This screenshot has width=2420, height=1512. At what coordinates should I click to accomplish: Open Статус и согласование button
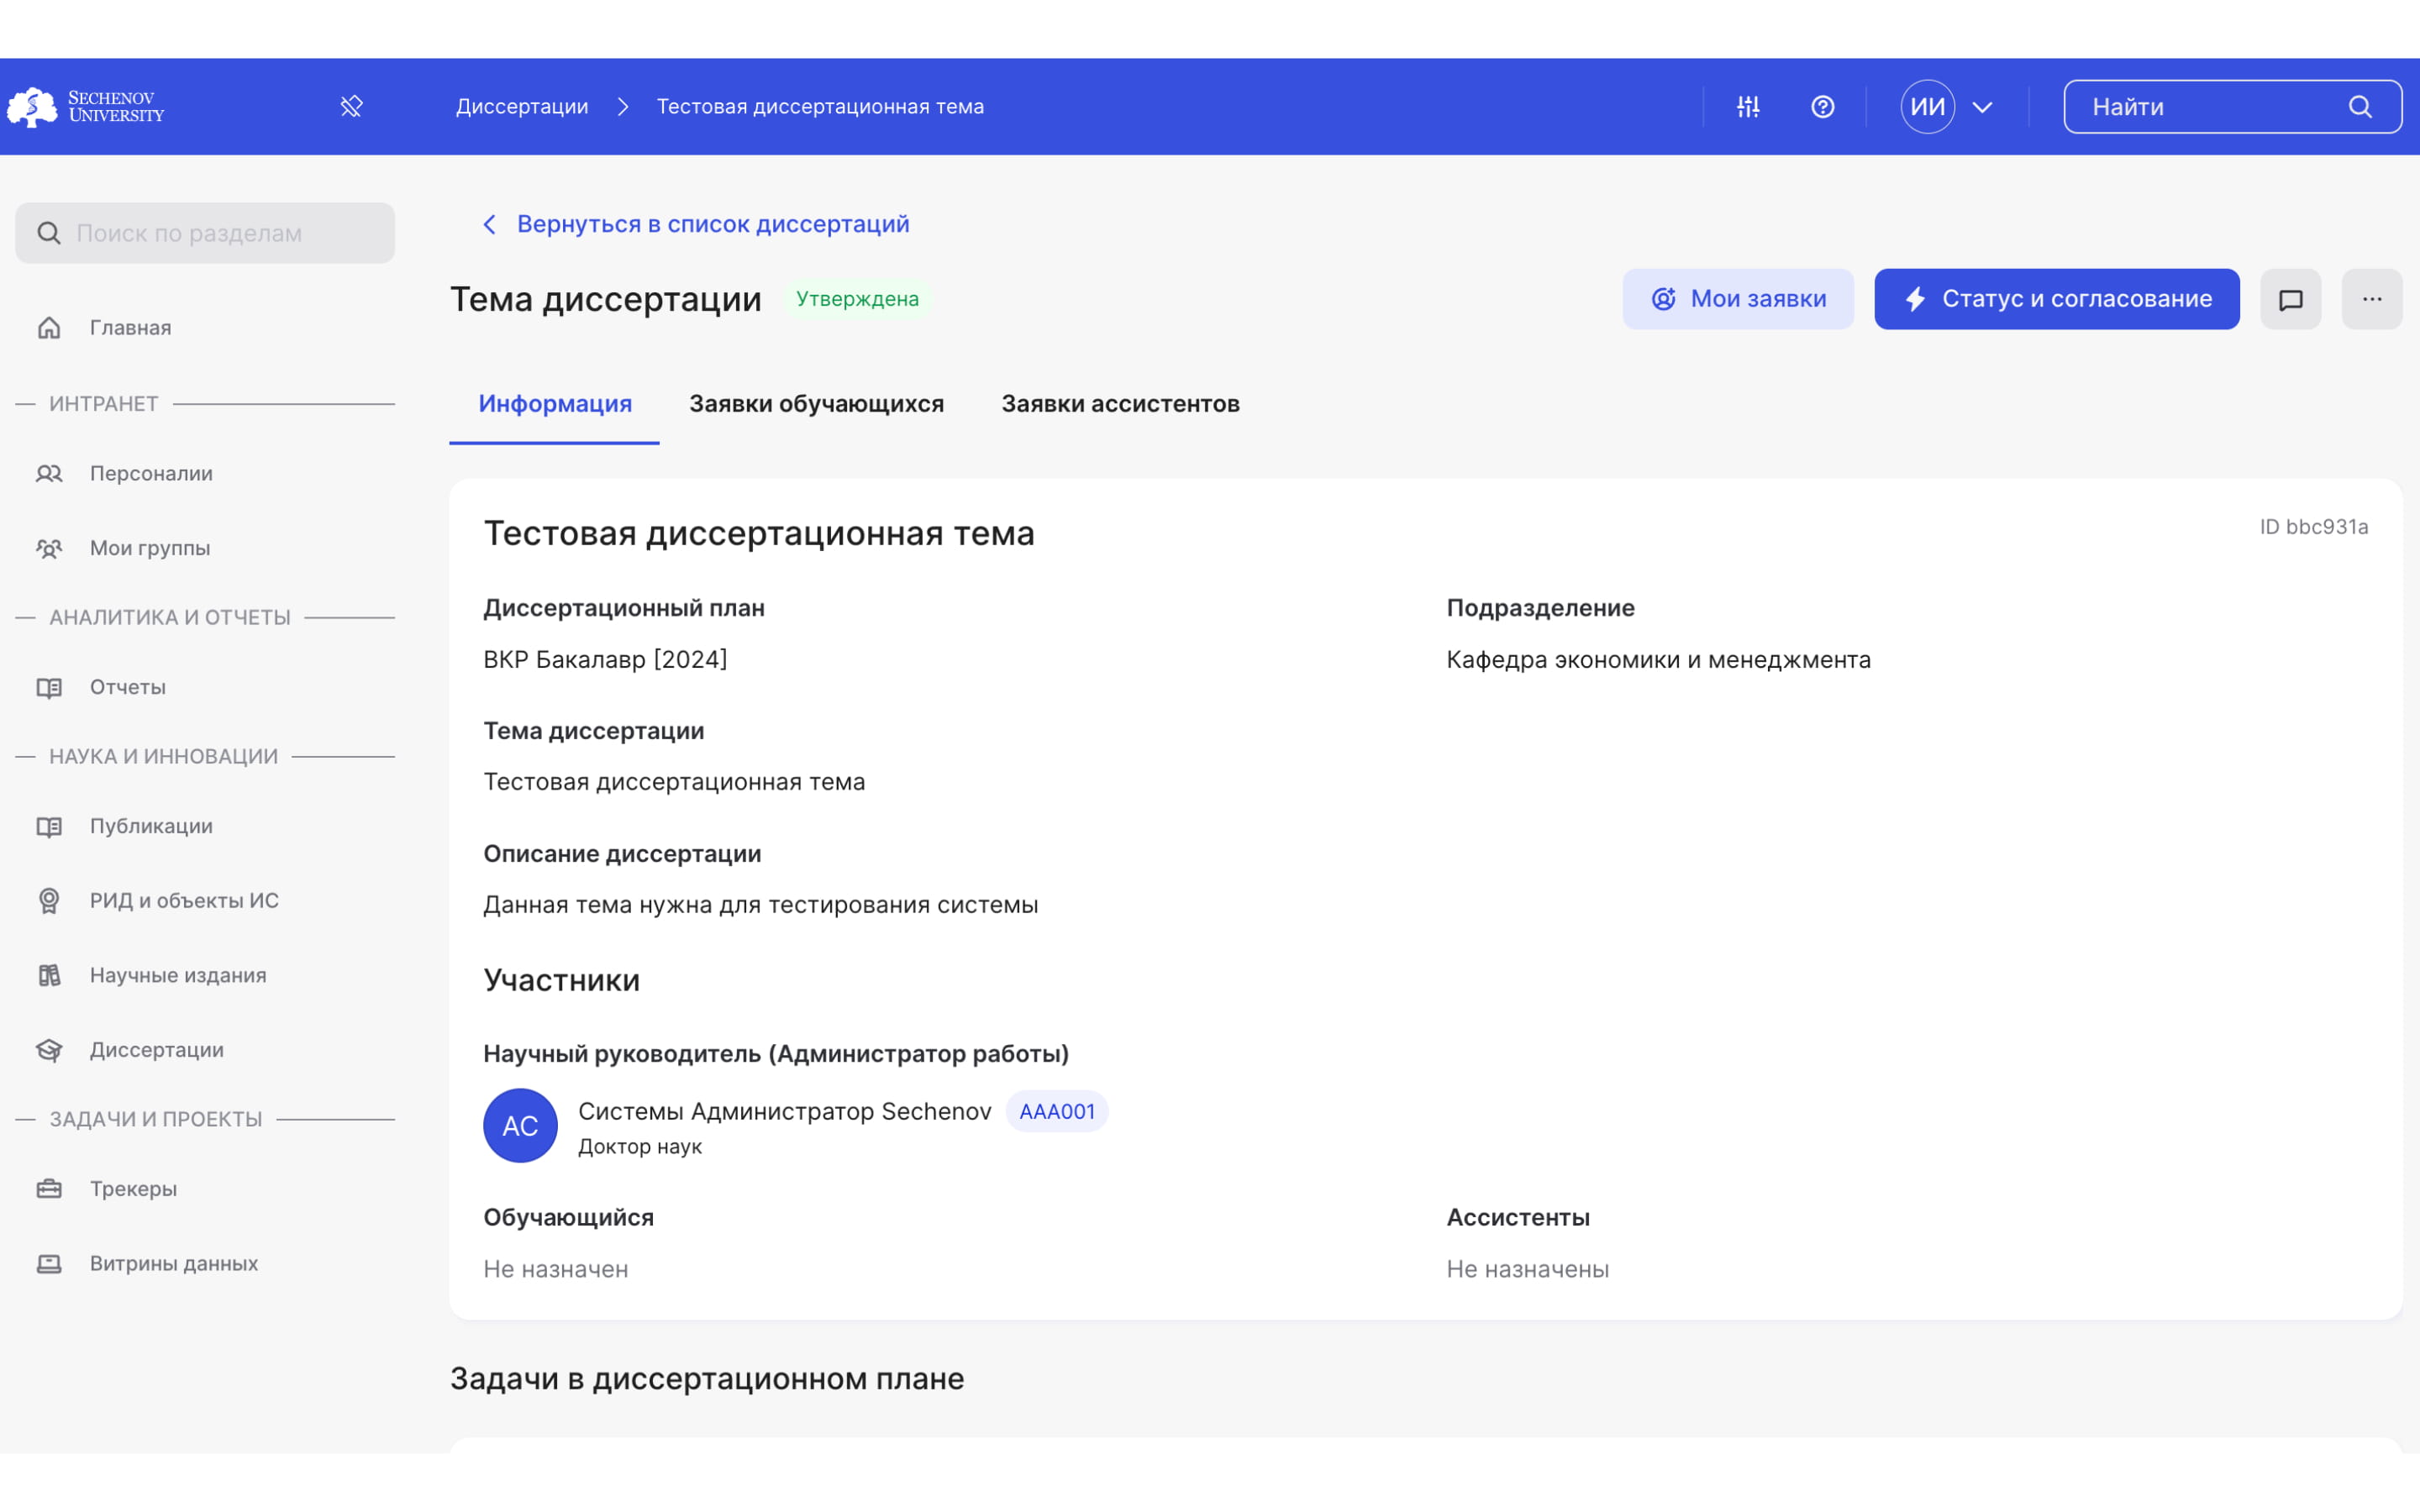[2057, 299]
